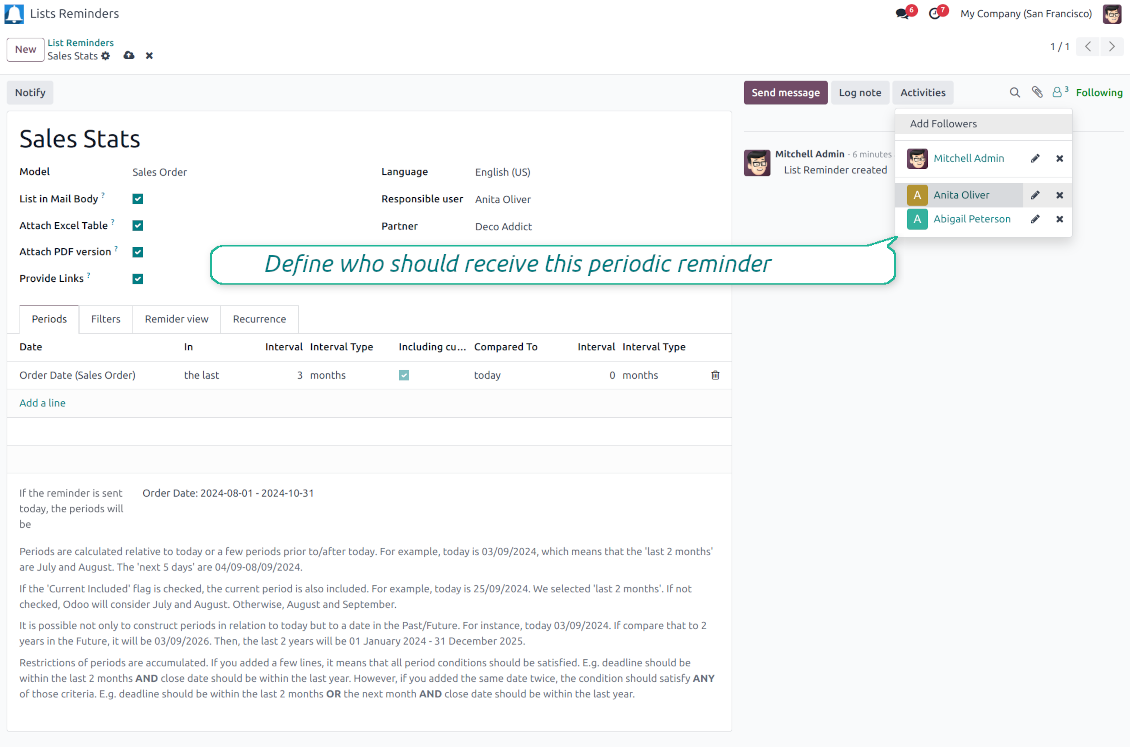Edit Anita Oliver's follower subscription
Image resolution: width=1130 pixels, height=747 pixels.
pyautogui.click(x=1035, y=195)
